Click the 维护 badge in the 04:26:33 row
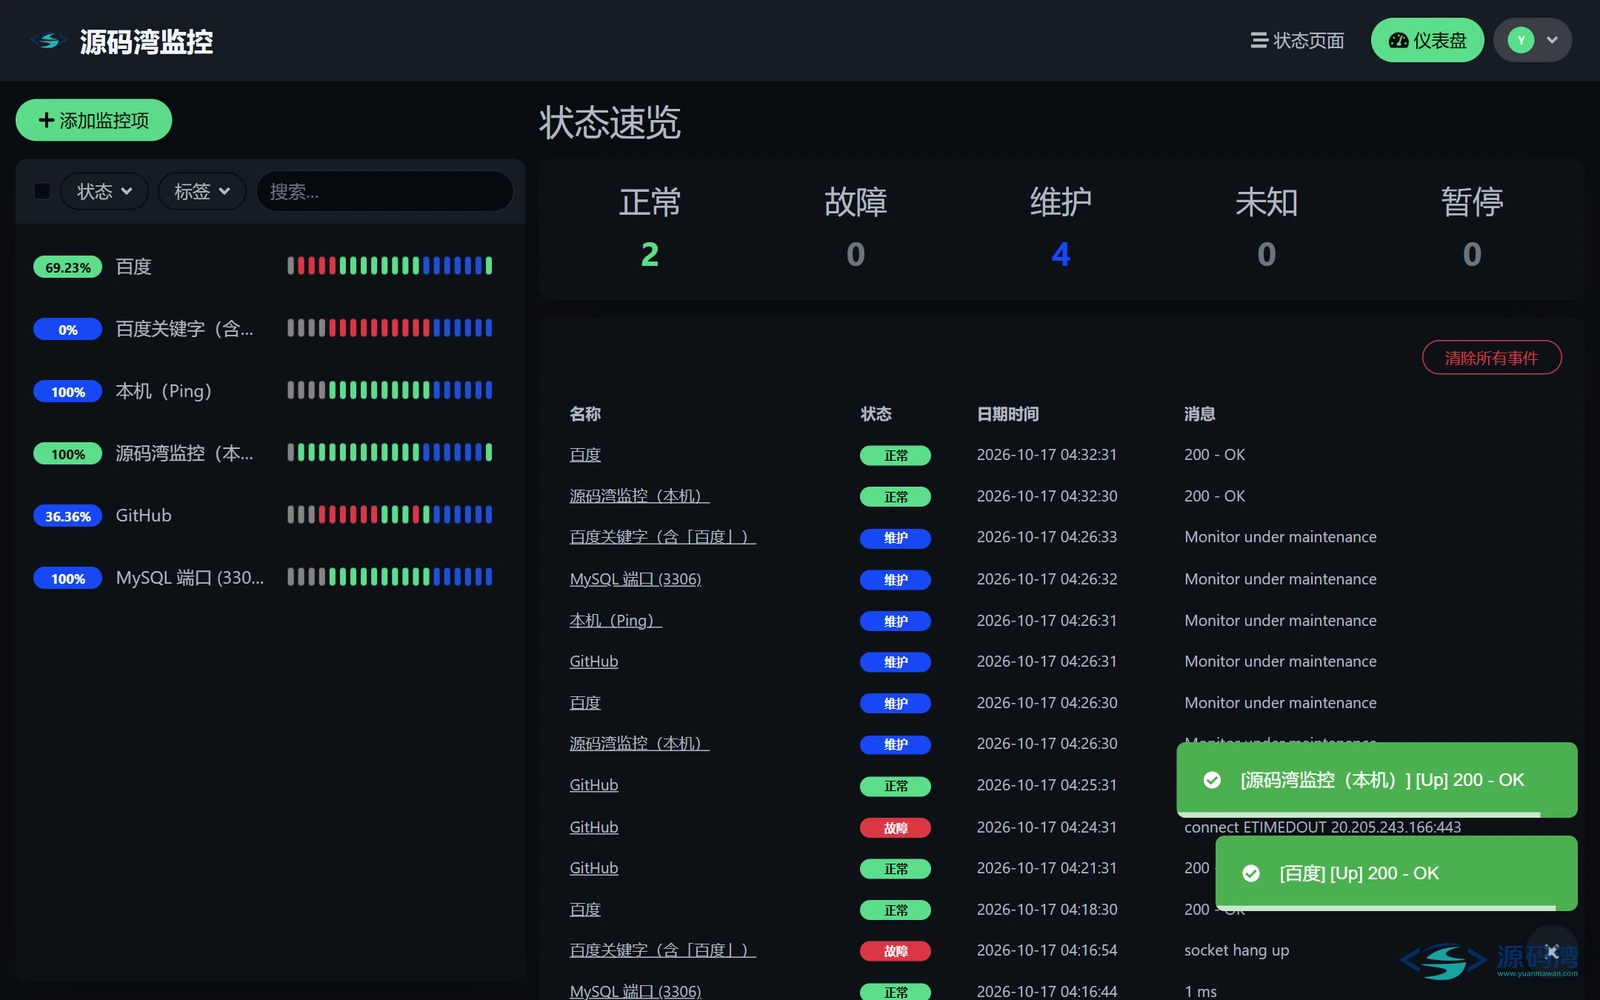 [896, 538]
